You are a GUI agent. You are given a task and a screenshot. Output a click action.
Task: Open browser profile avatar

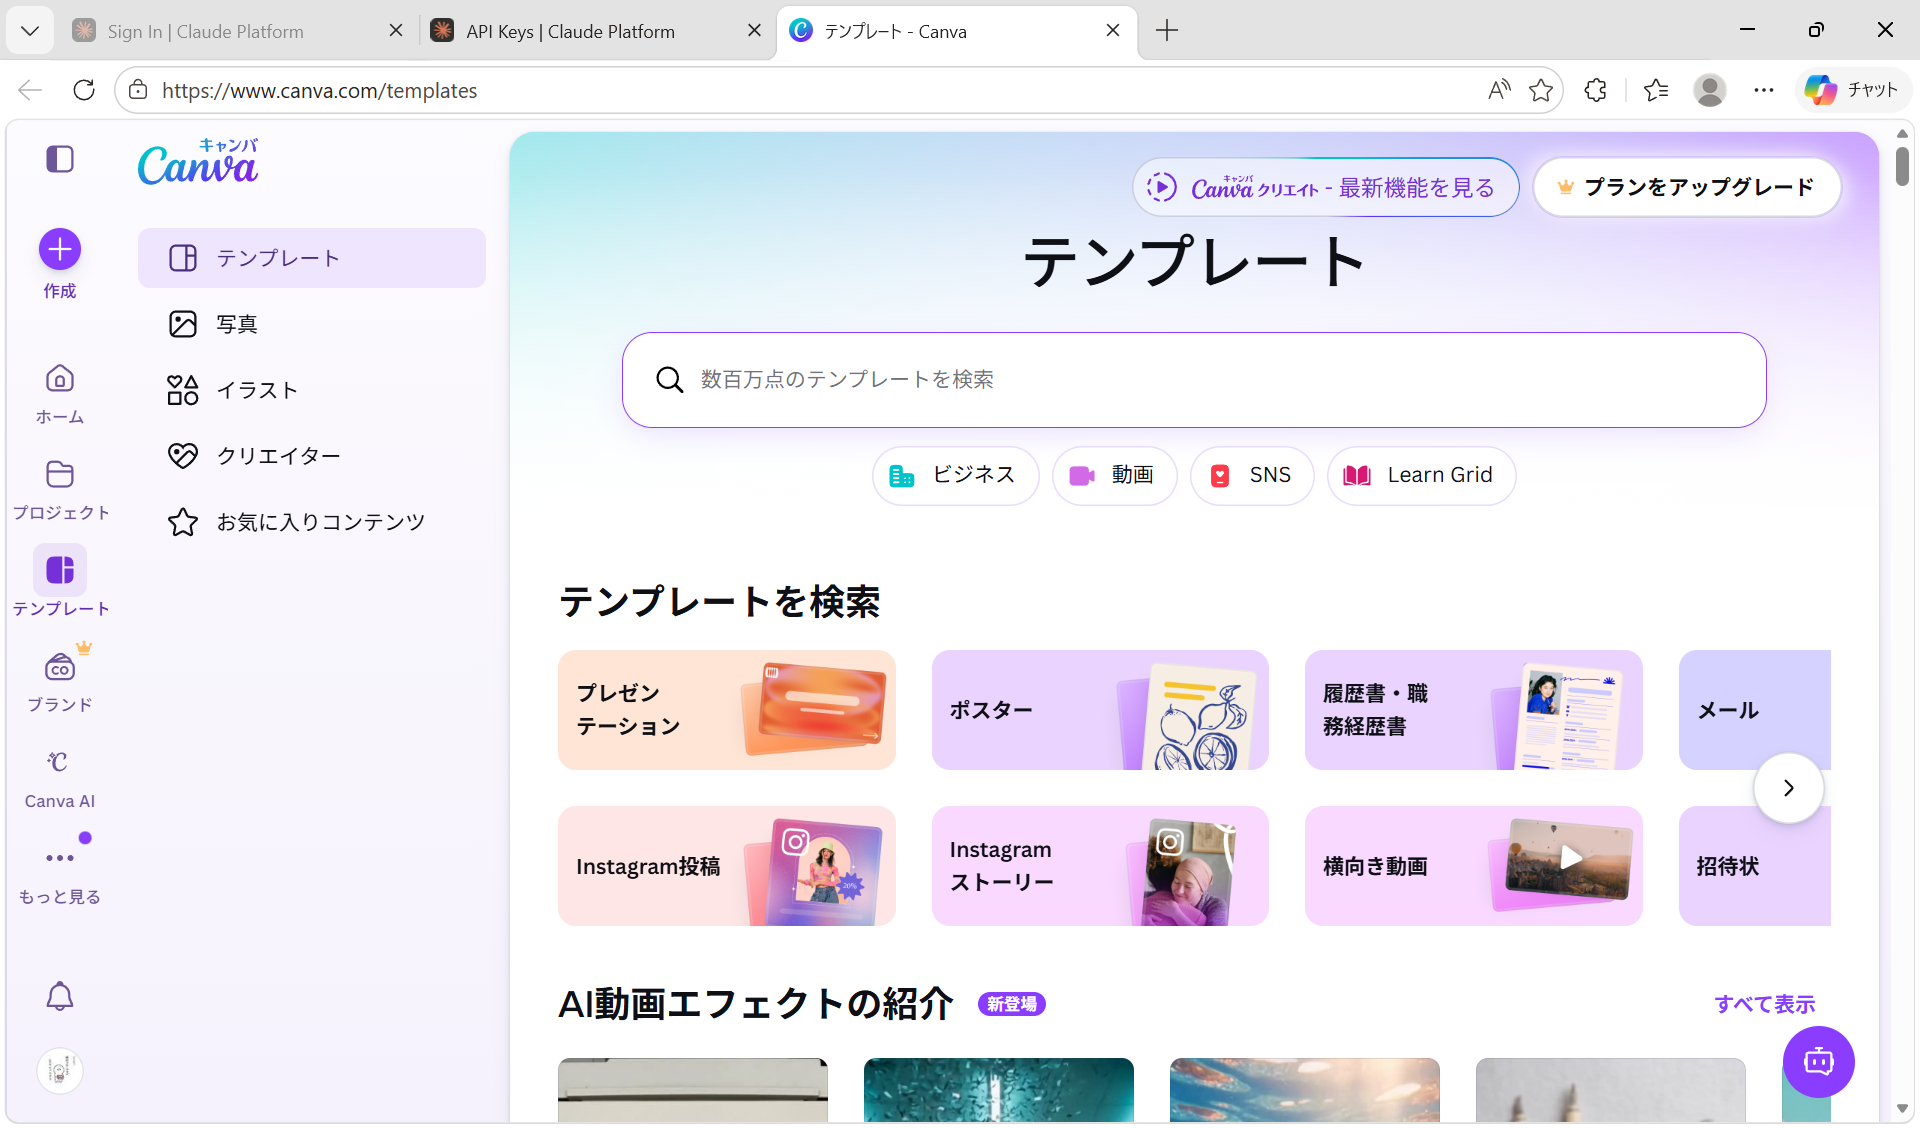(x=1710, y=90)
